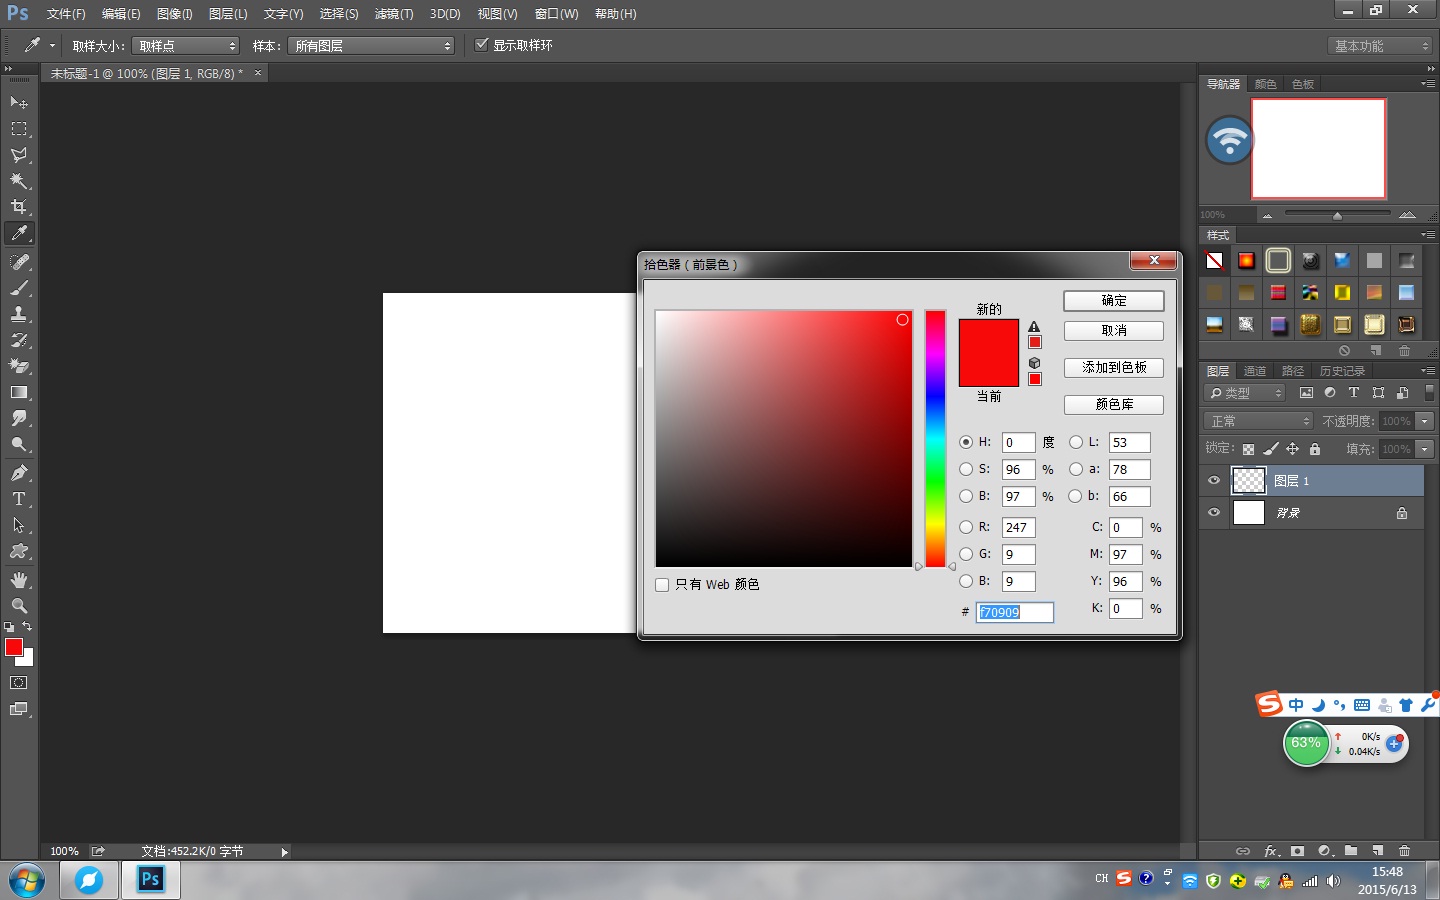The width and height of the screenshot is (1440, 900).
Task: Open 取样大小 dropdown
Action: 185,46
